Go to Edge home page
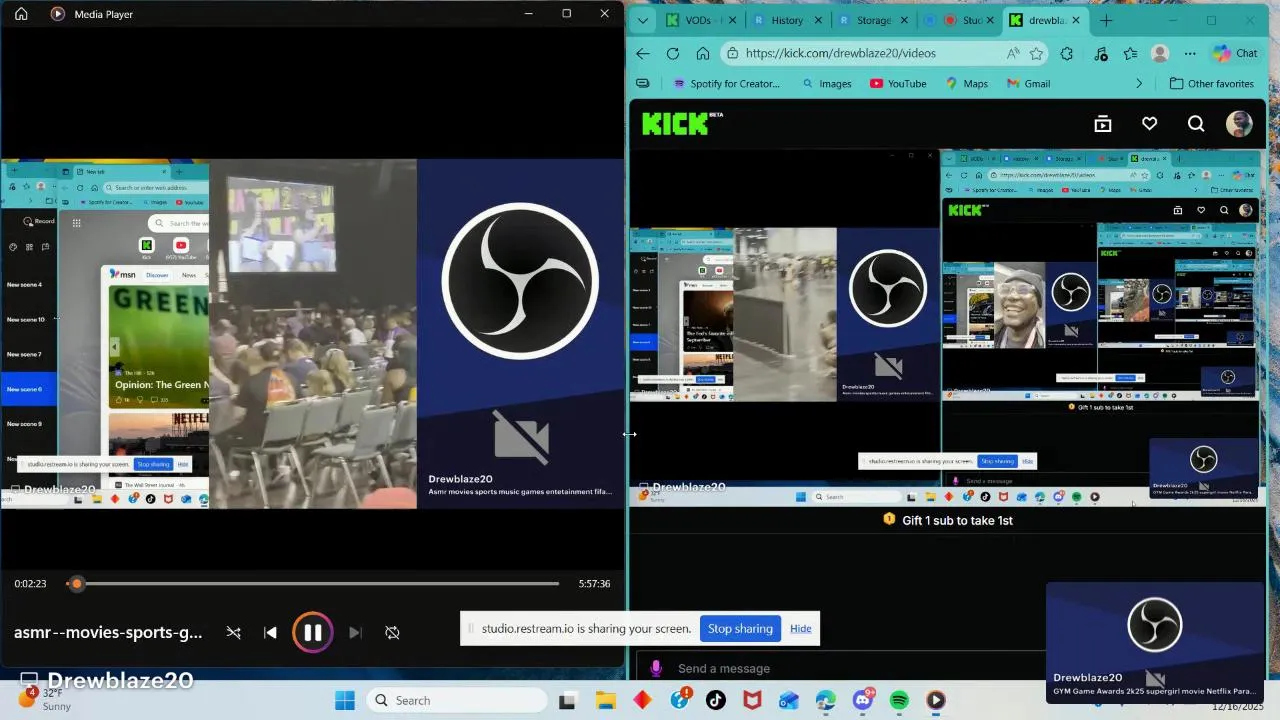 [x=703, y=54]
